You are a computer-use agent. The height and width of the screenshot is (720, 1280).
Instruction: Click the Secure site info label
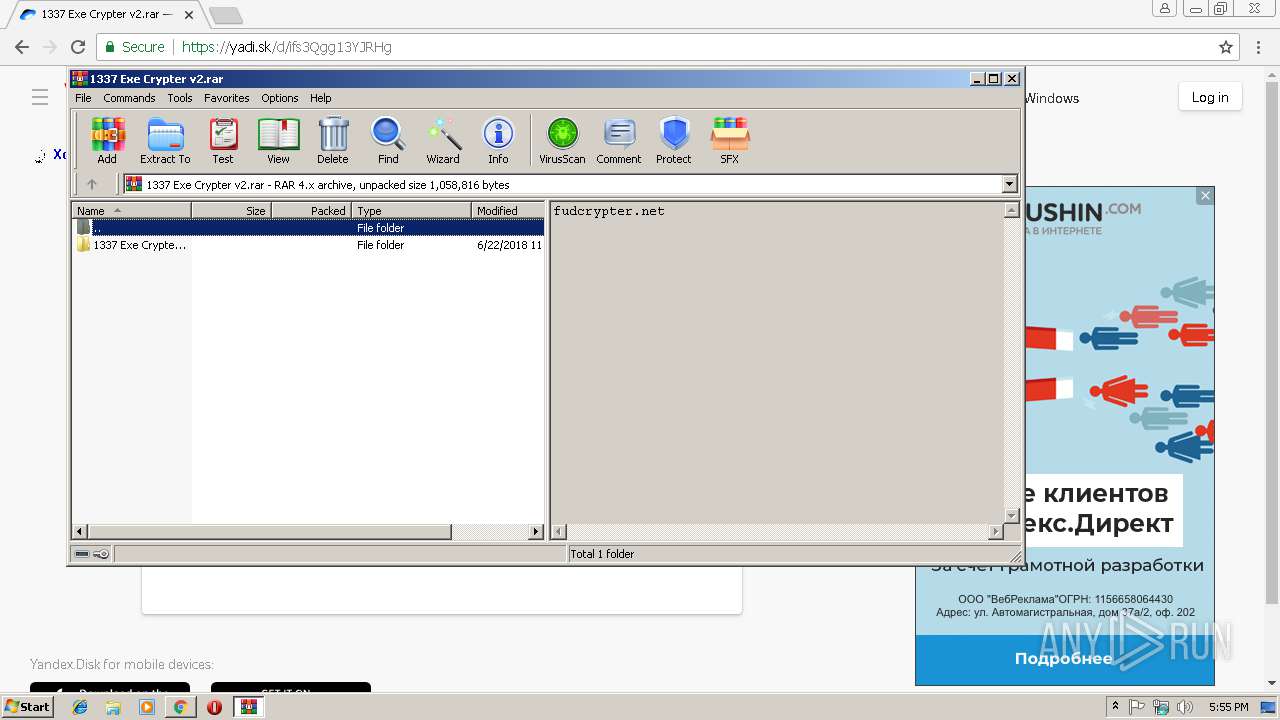coord(134,47)
